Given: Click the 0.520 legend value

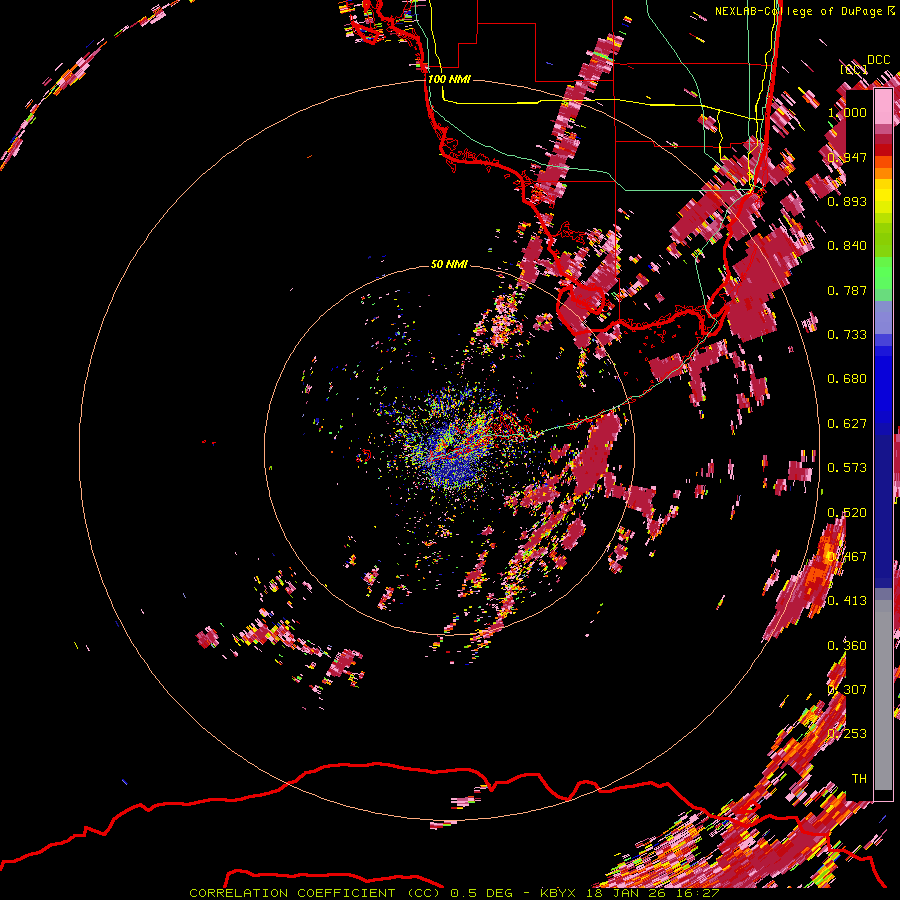Looking at the screenshot, I should point(847,513).
